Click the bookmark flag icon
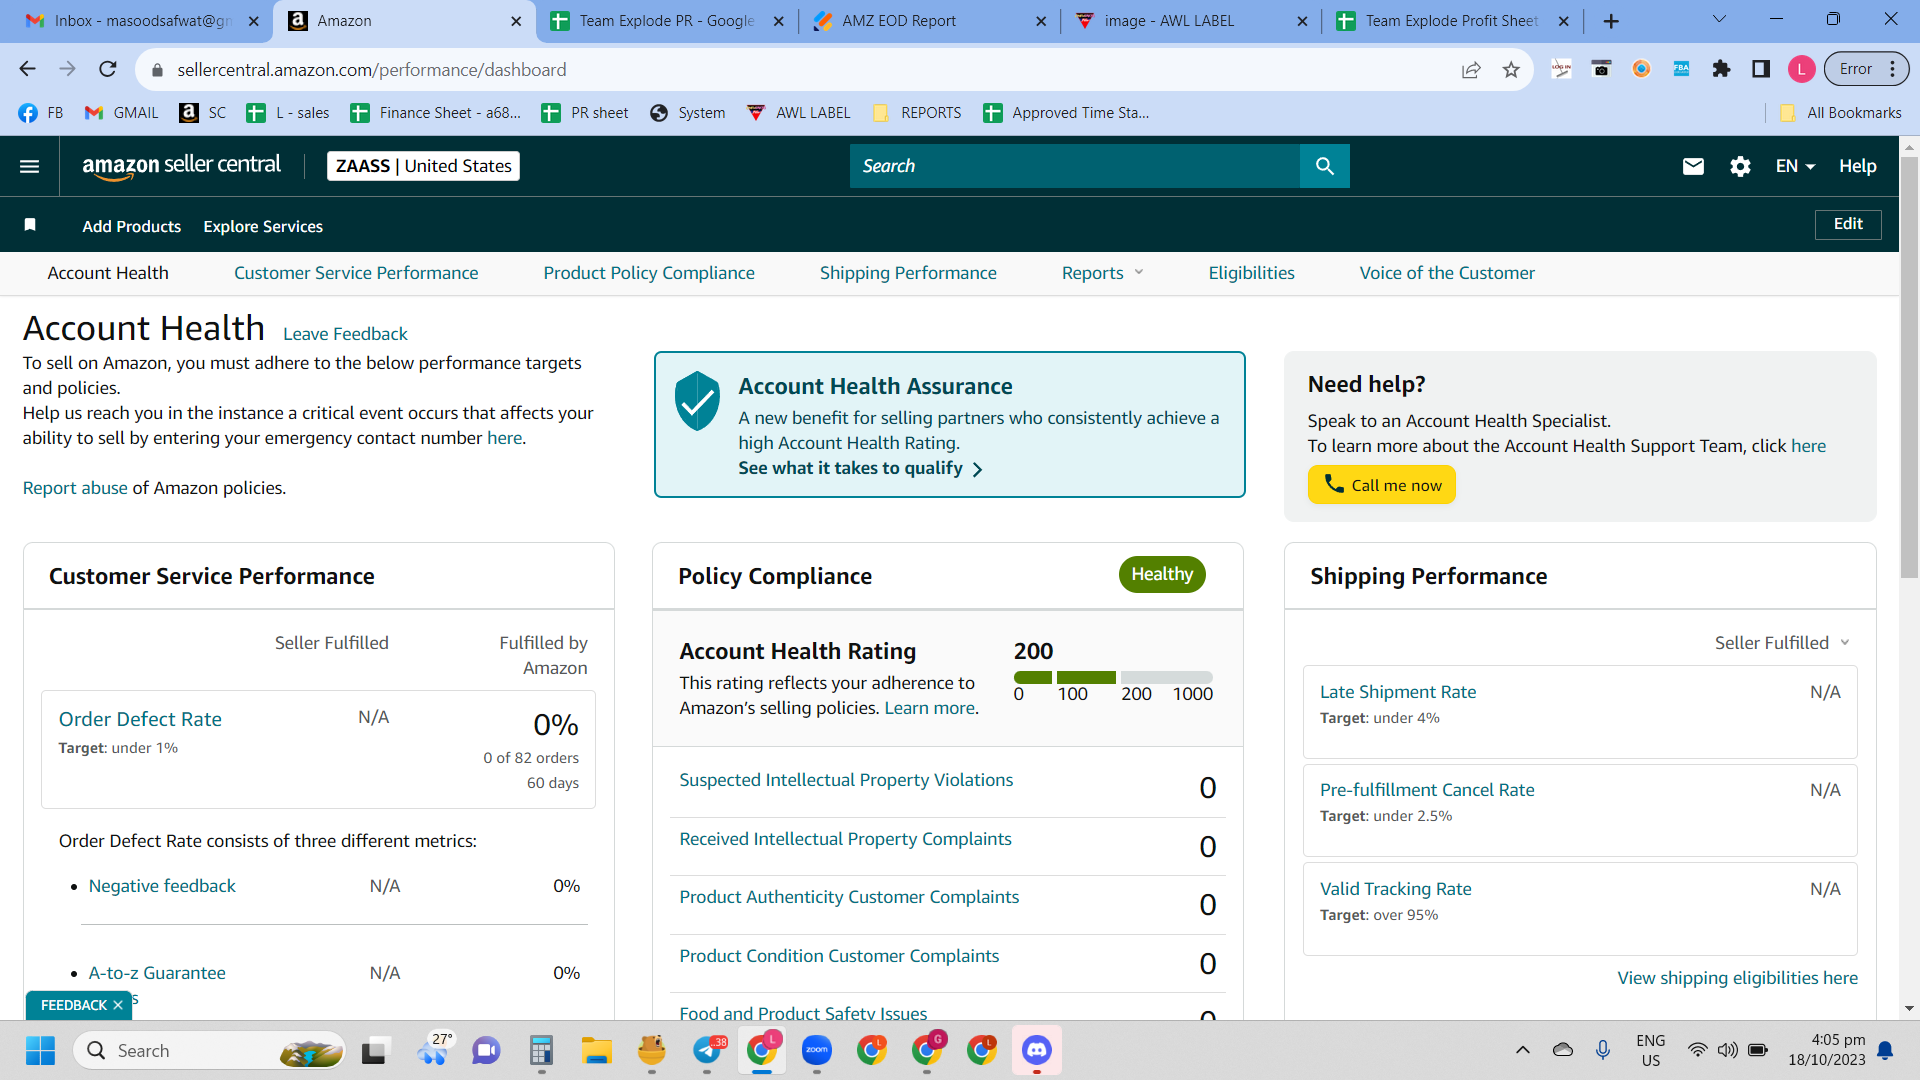This screenshot has height=1080, width=1920. [30, 225]
